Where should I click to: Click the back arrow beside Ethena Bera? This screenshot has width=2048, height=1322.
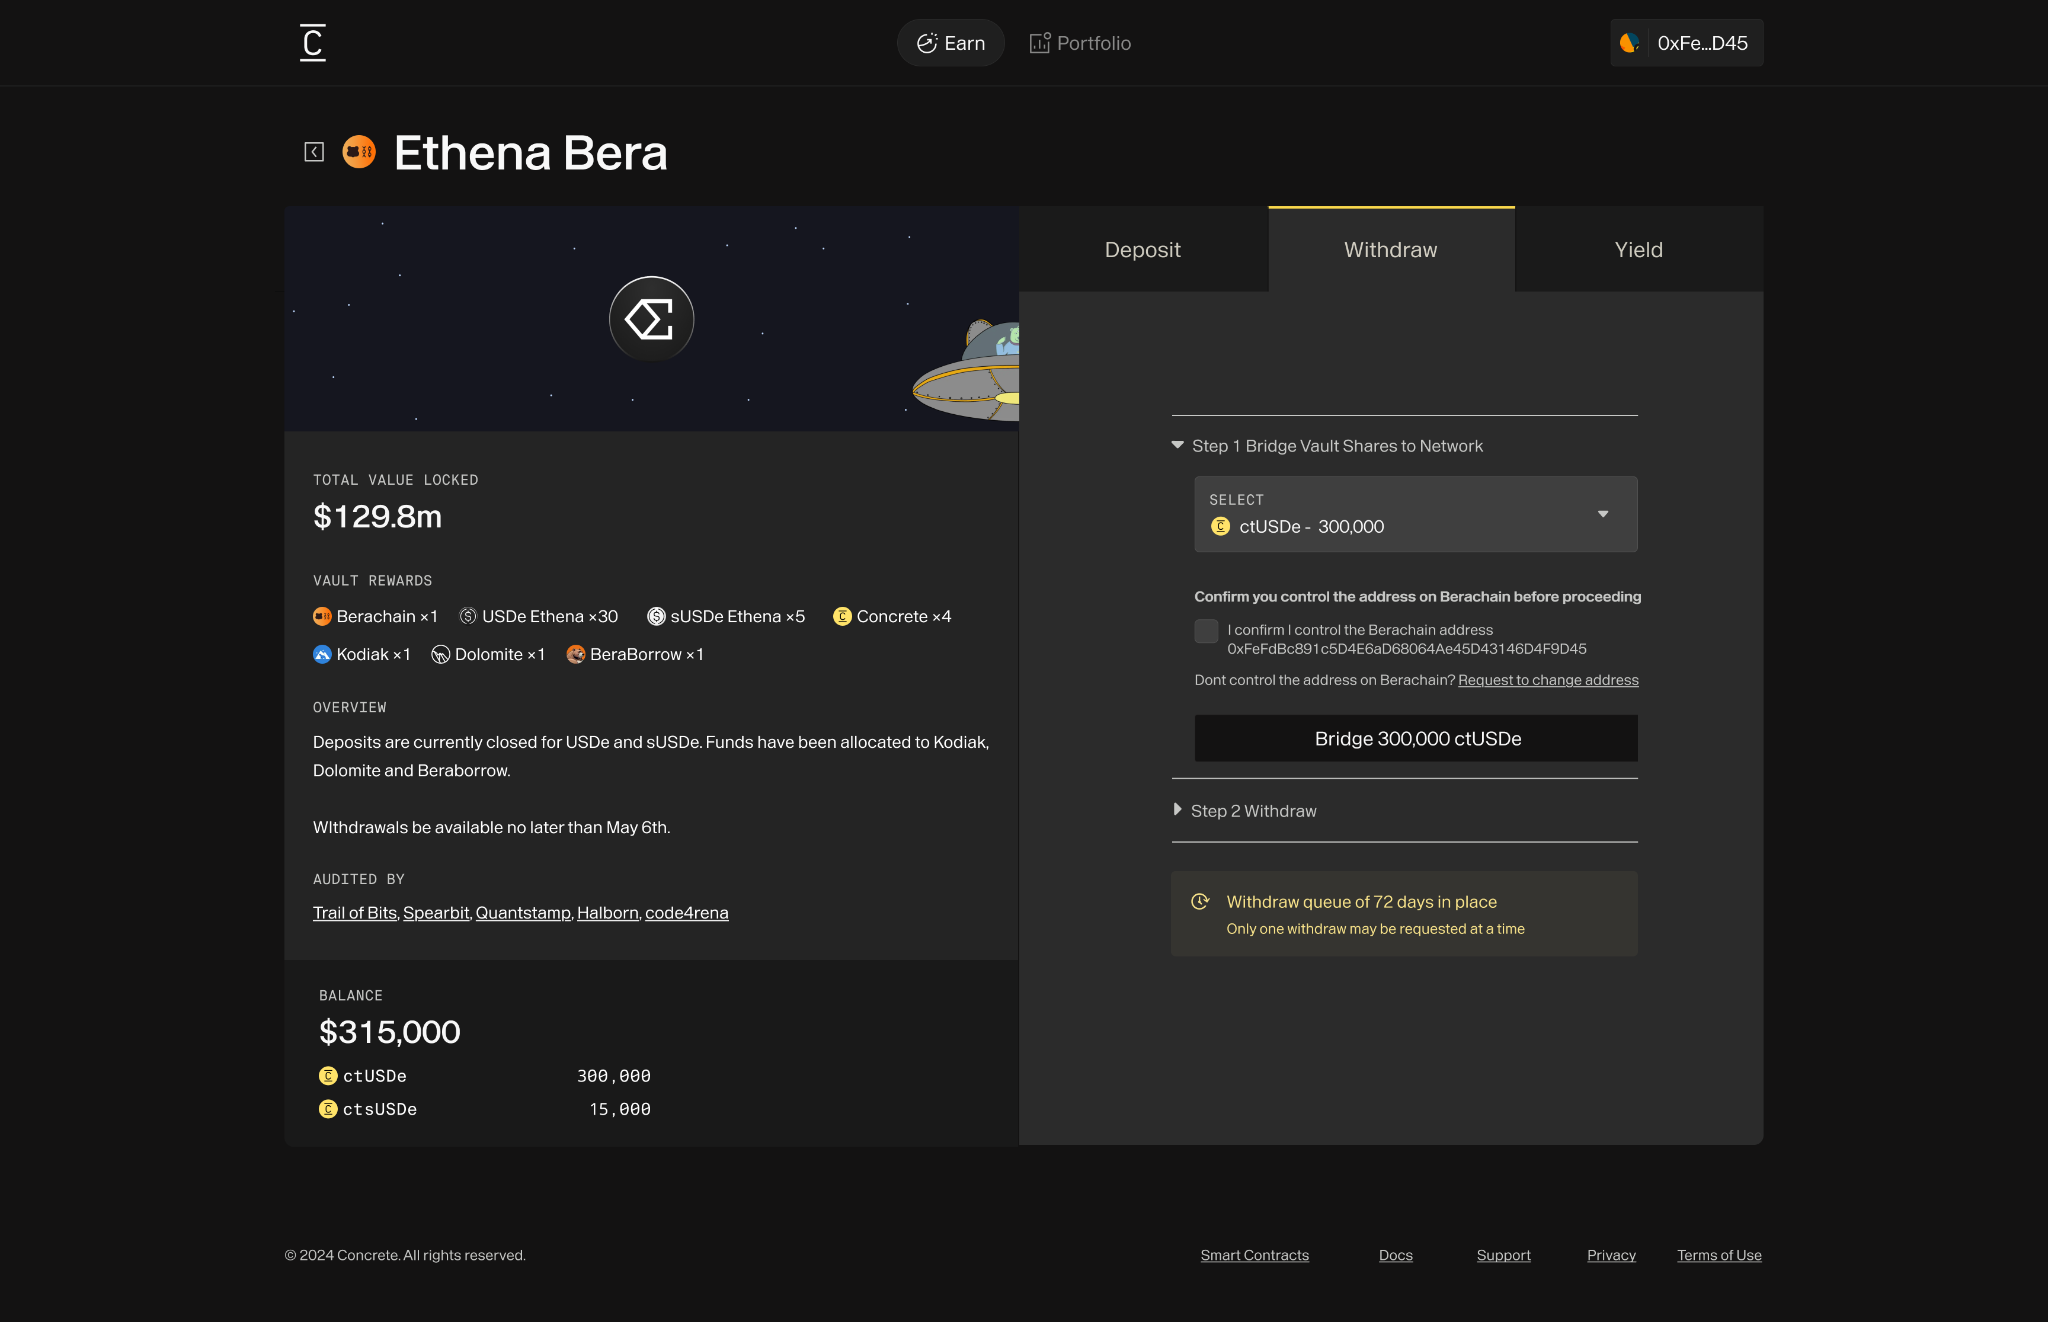314,152
